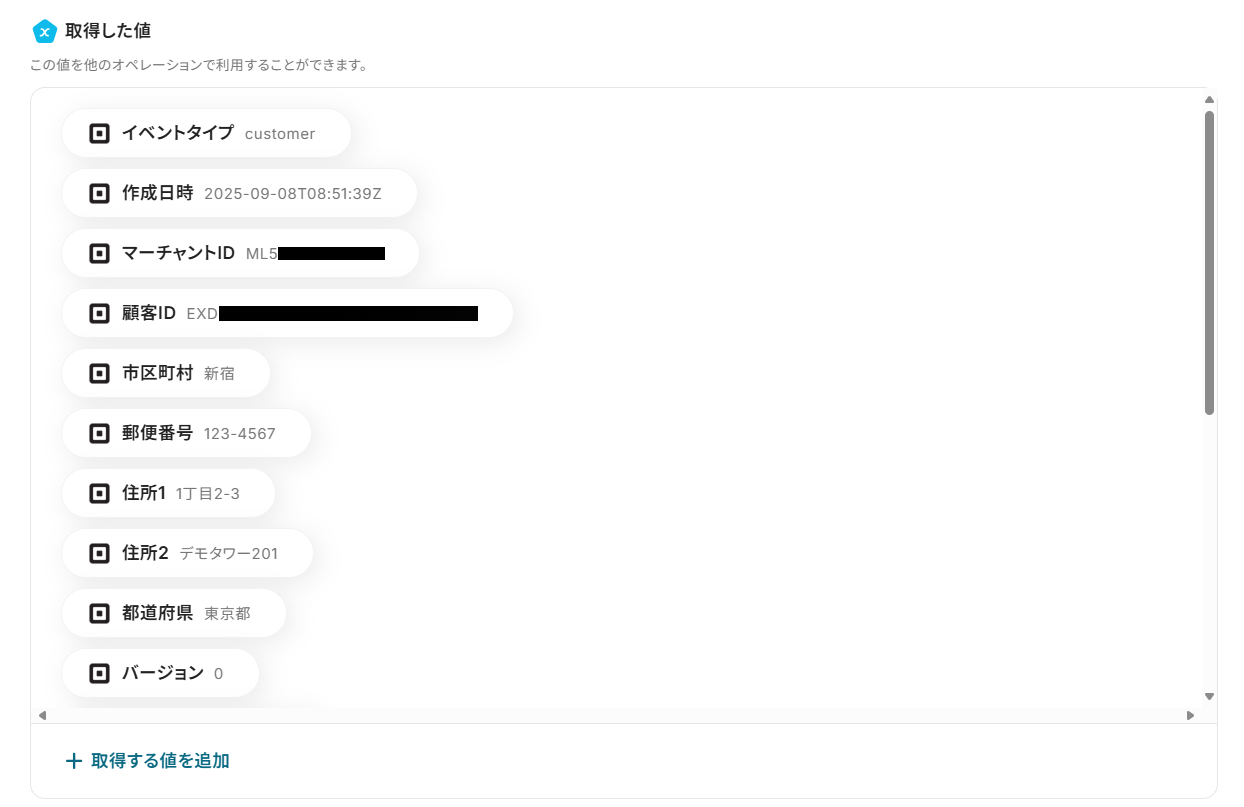Click the Square icon beside イベントタイプ
Screen dimensions: 1244x807
[99, 133]
